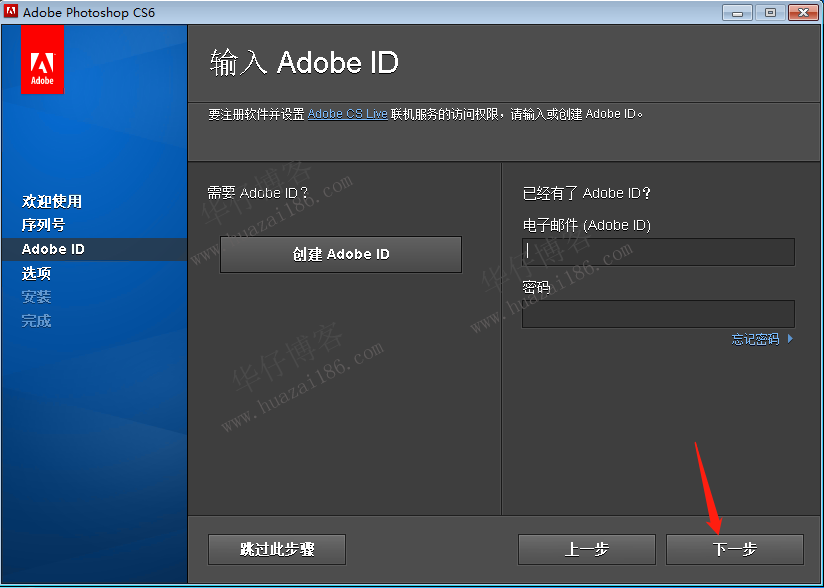This screenshot has height=588, width=824.
Task: Select the 安装 step in the sidebar
Action: (36, 297)
